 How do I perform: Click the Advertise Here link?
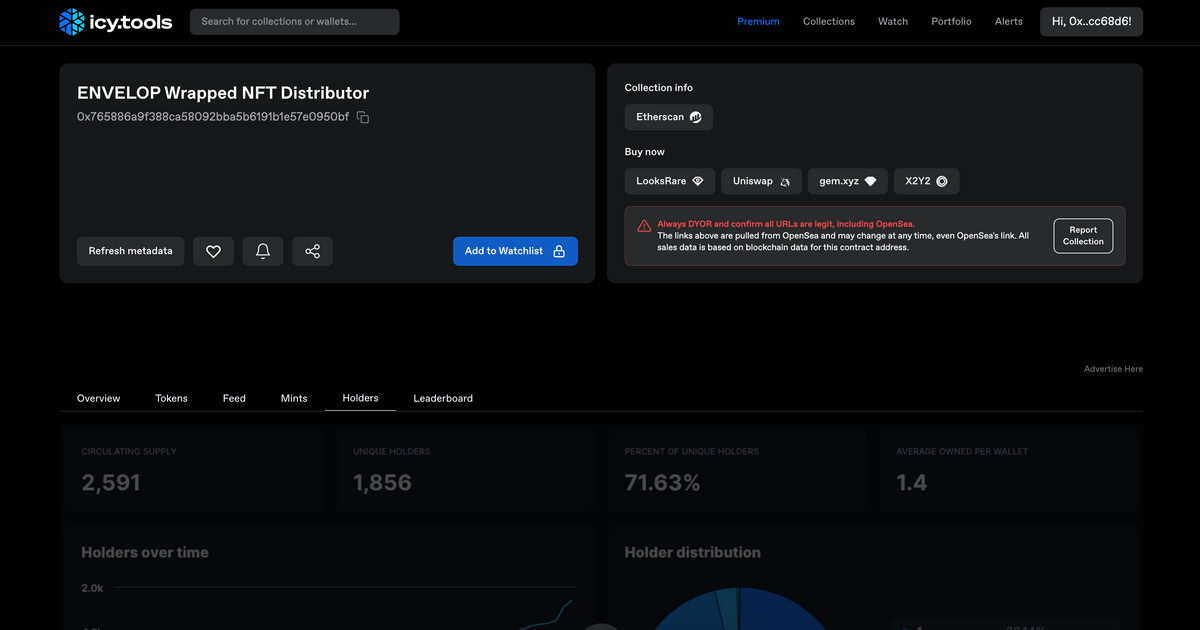(x=1113, y=369)
